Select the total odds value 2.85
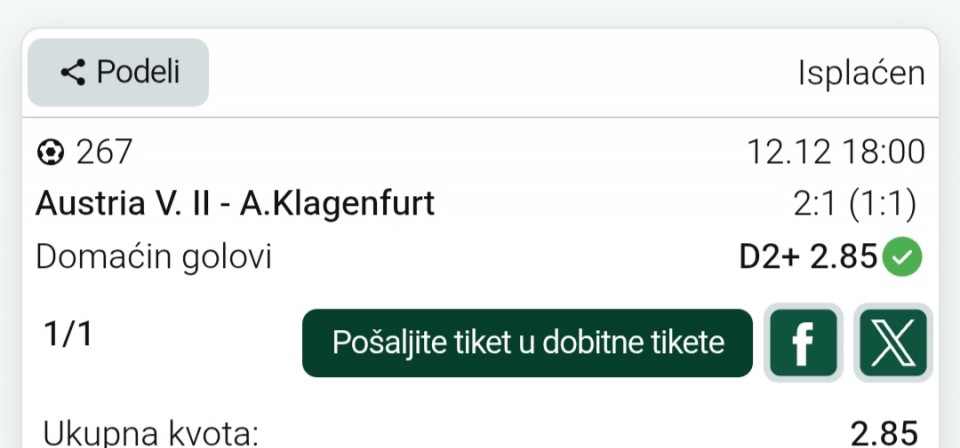Viewport: 960px width, 448px height. [x=884, y=434]
